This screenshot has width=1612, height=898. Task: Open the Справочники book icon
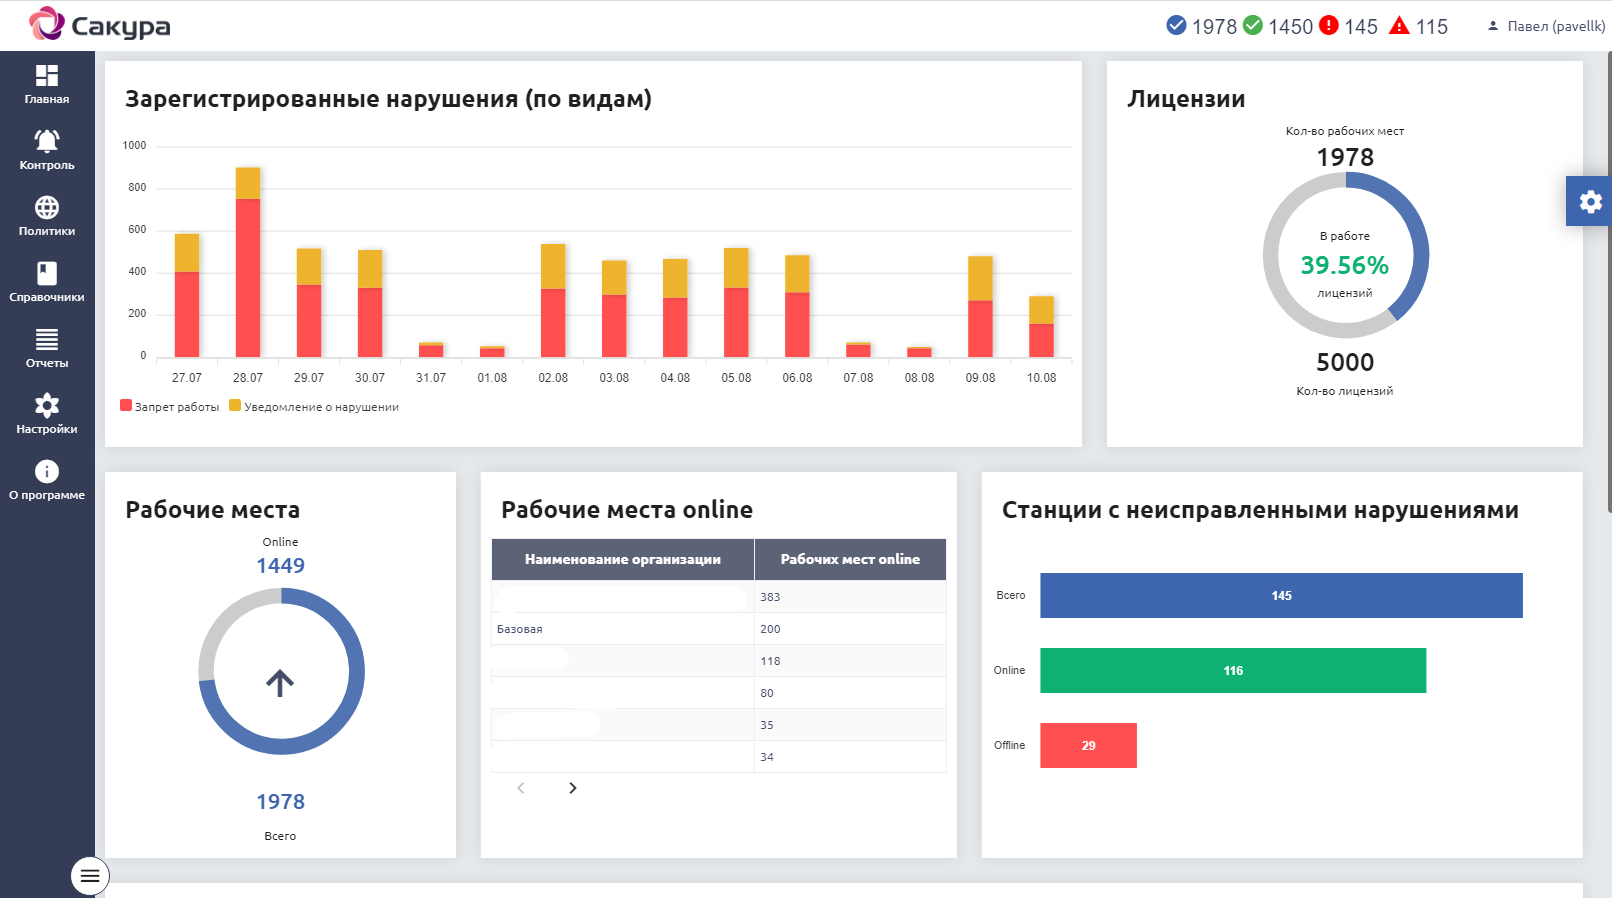tap(47, 273)
